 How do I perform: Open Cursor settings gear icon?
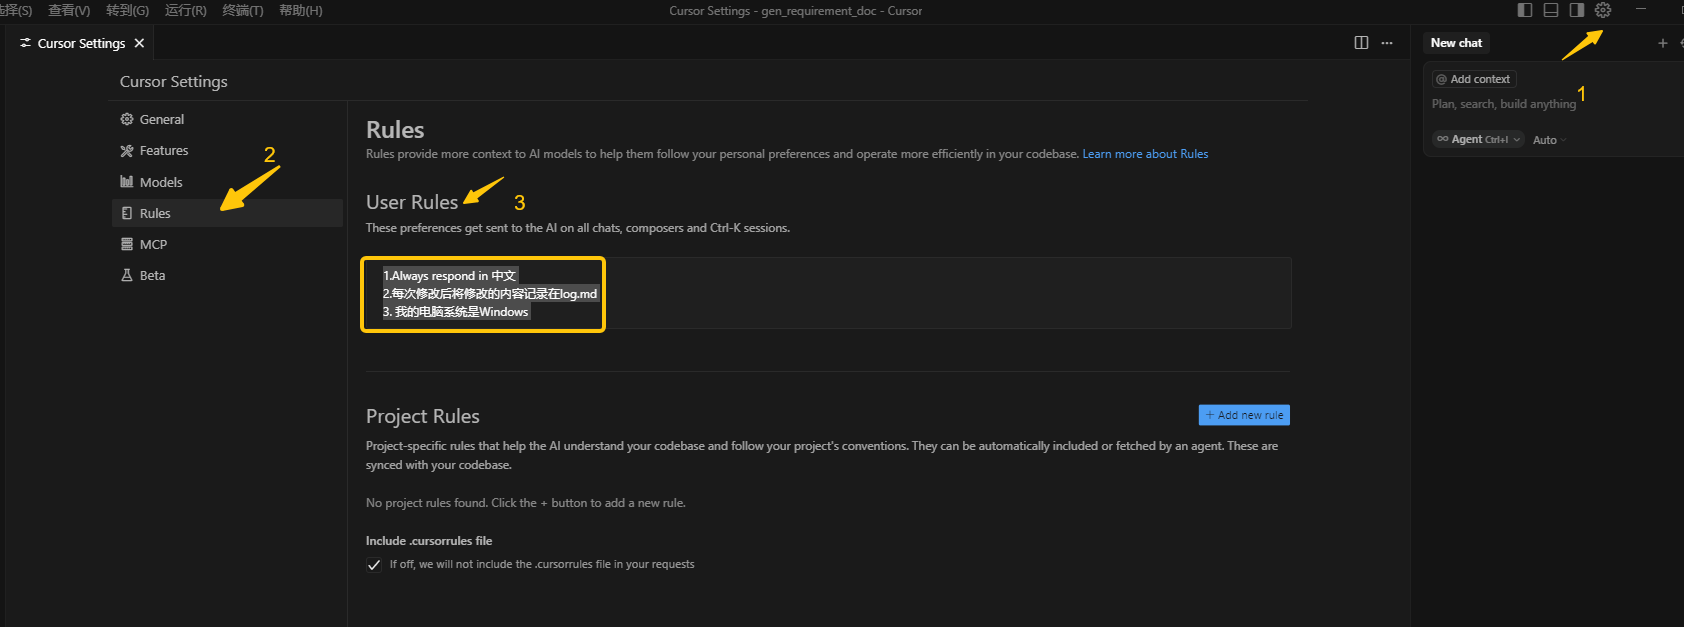tap(1603, 10)
